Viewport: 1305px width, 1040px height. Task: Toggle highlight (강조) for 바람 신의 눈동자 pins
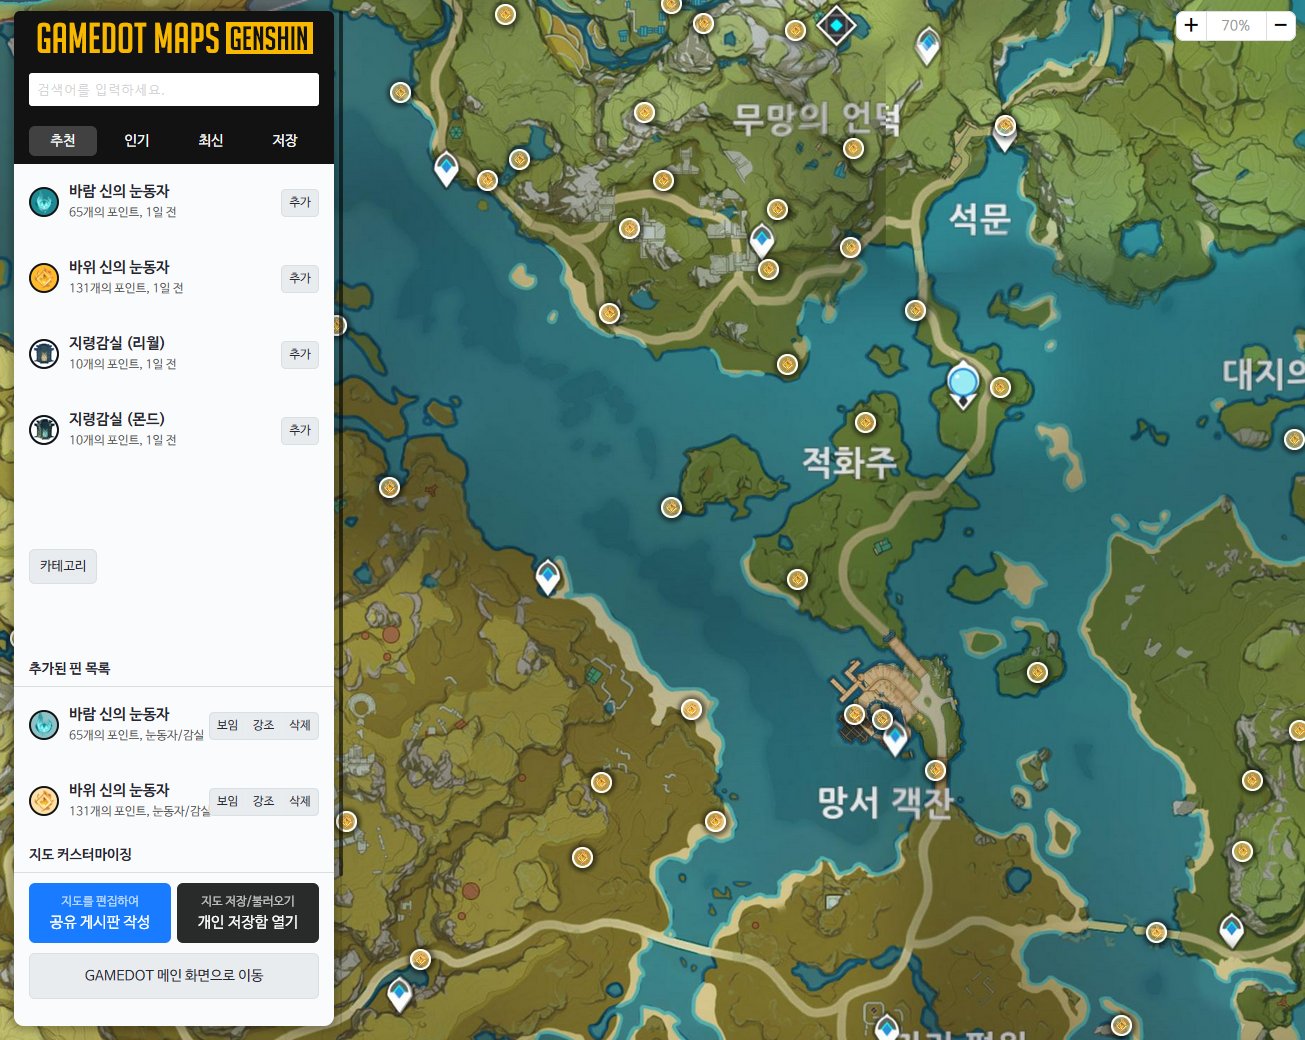(x=264, y=725)
